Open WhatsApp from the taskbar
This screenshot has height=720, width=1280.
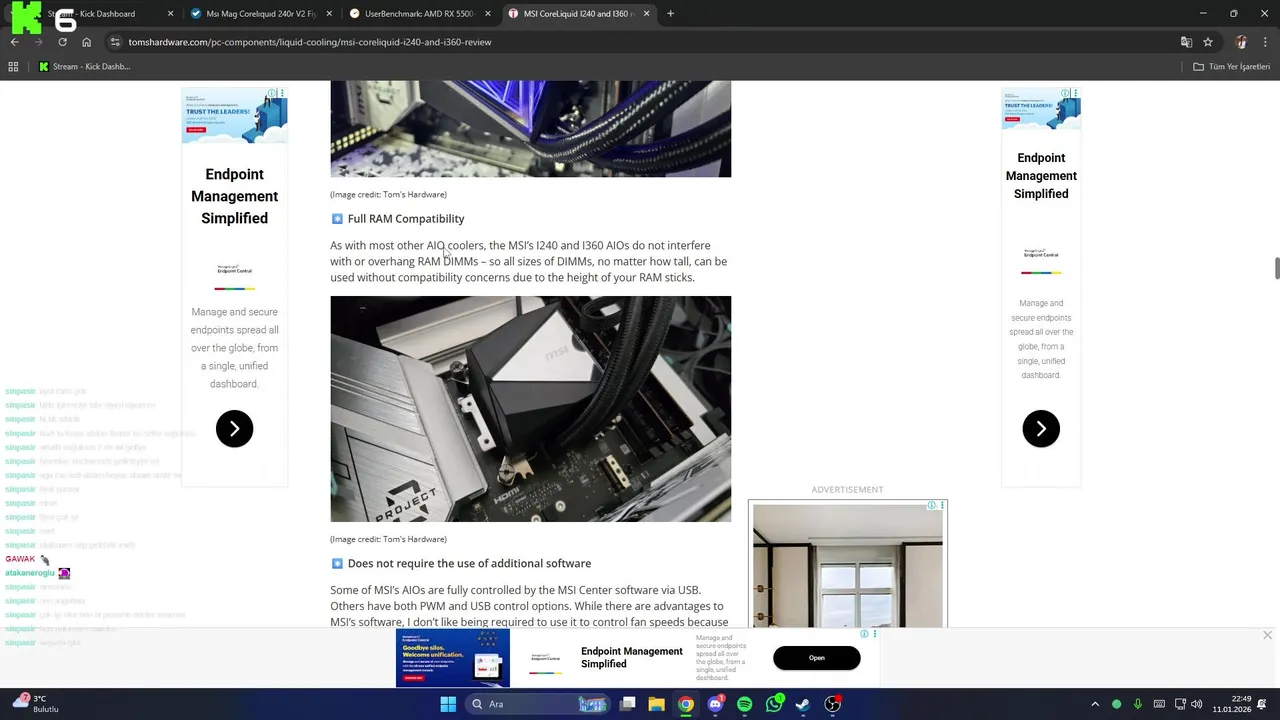pos(774,704)
